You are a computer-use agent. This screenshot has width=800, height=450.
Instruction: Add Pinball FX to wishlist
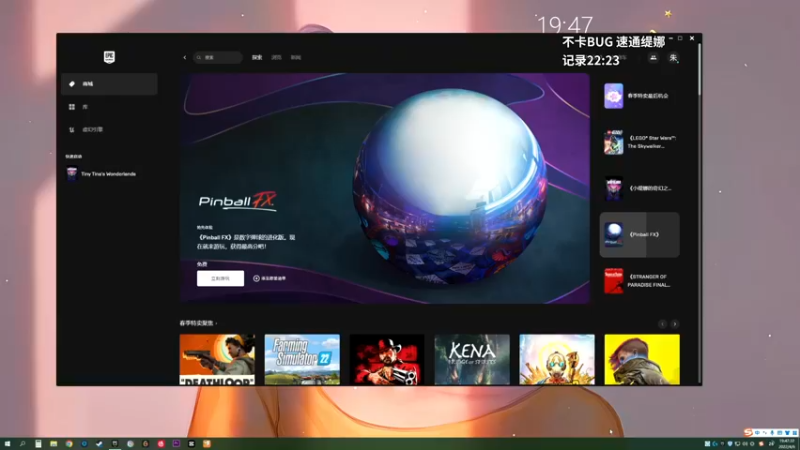click(x=270, y=278)
